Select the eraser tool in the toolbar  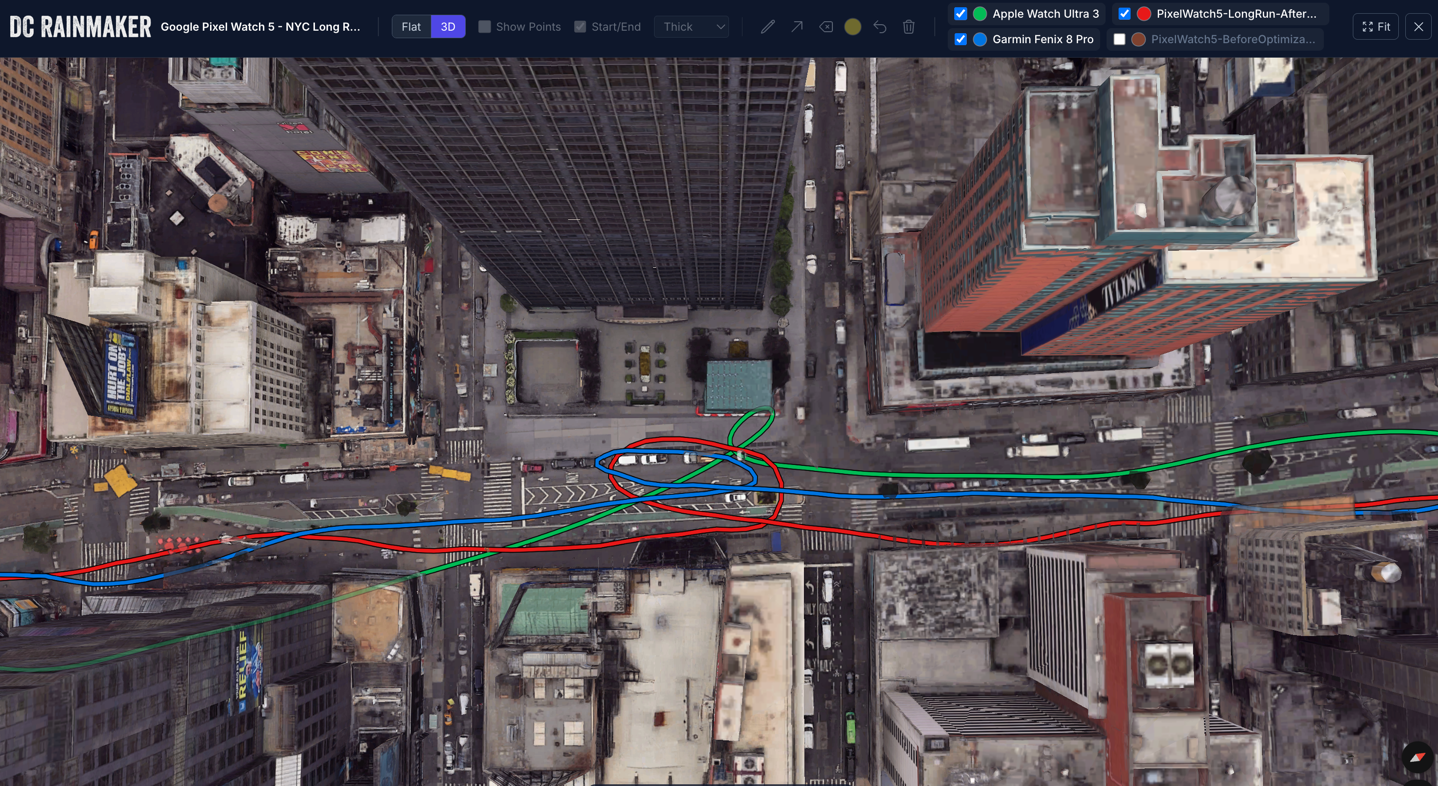pyautogui.click(x=825, y=27)
